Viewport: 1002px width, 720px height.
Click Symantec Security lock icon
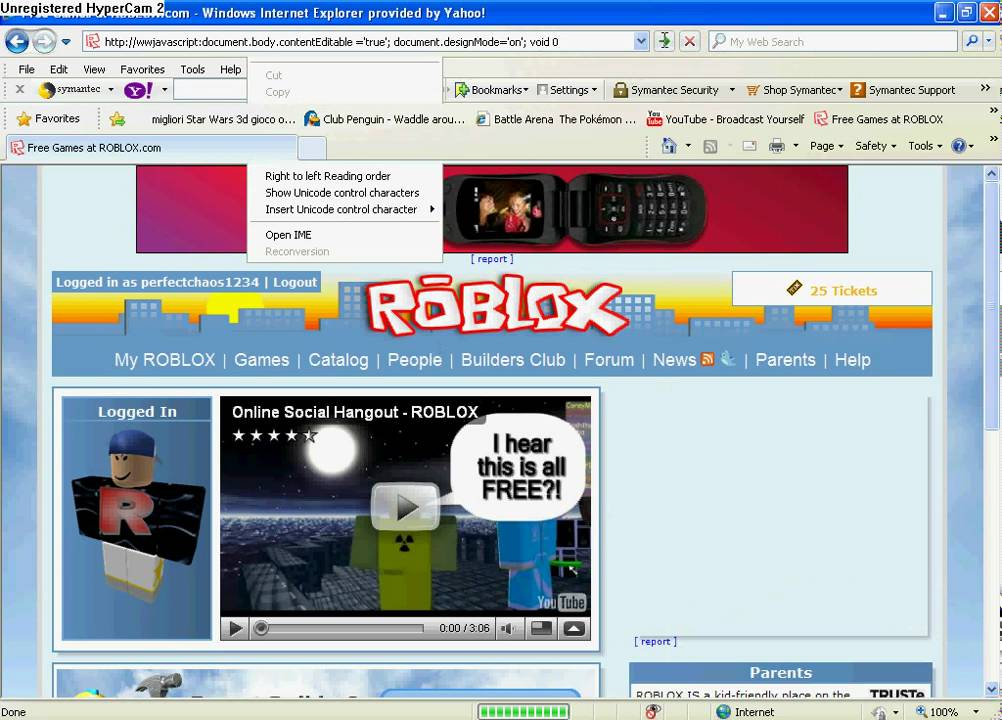(x=620, y=90)
